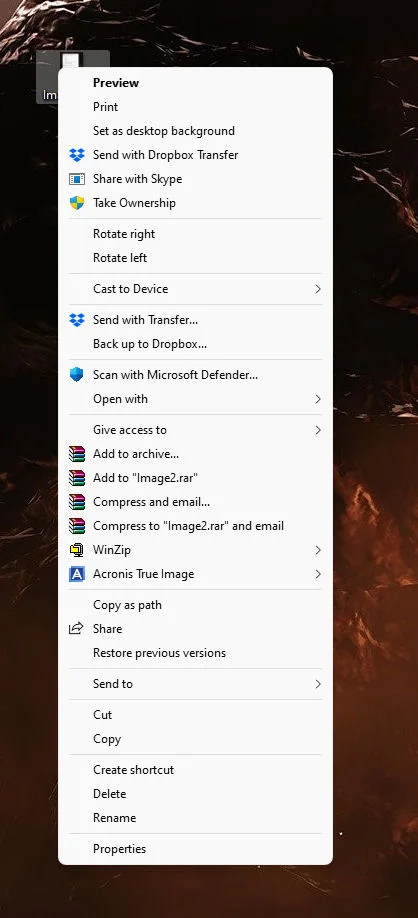Choose Create shortcut
Screen dimensions: 418x918
[196, 770]
